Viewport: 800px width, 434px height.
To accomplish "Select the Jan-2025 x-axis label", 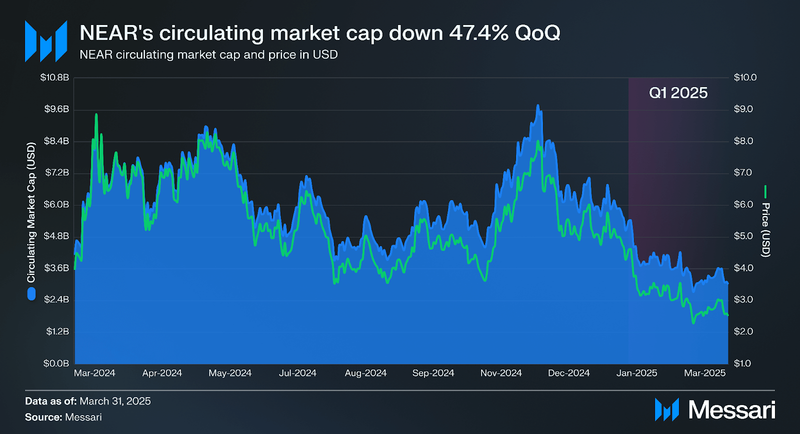I will tap(637, 373).
